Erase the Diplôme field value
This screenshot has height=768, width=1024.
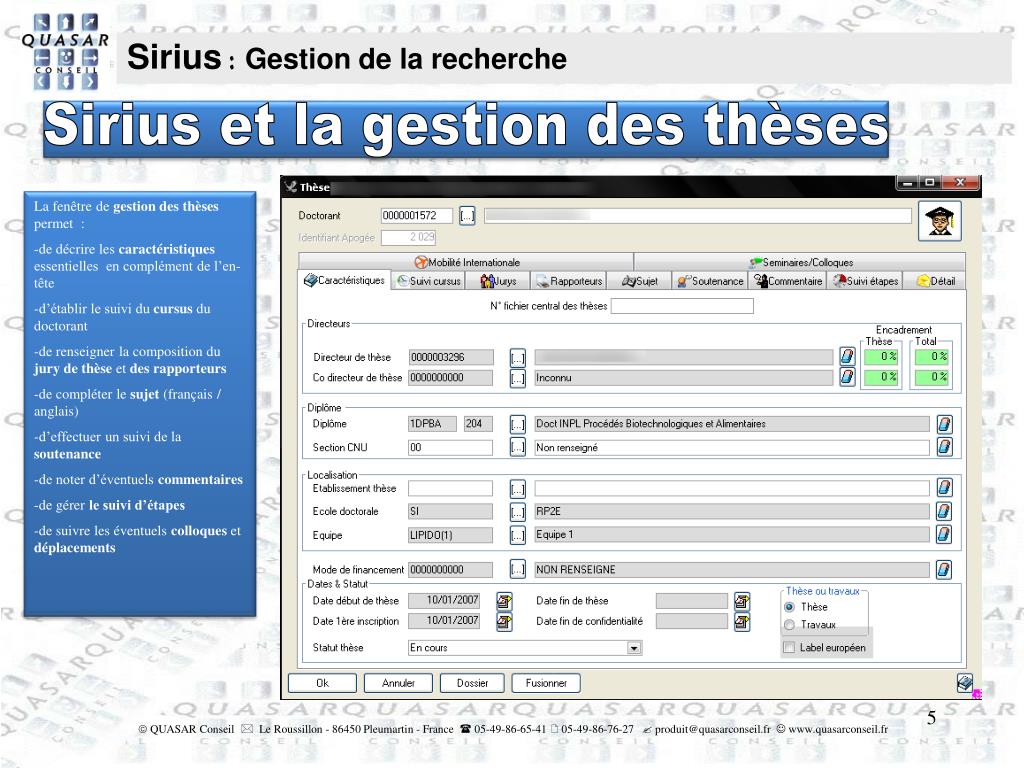944,424
